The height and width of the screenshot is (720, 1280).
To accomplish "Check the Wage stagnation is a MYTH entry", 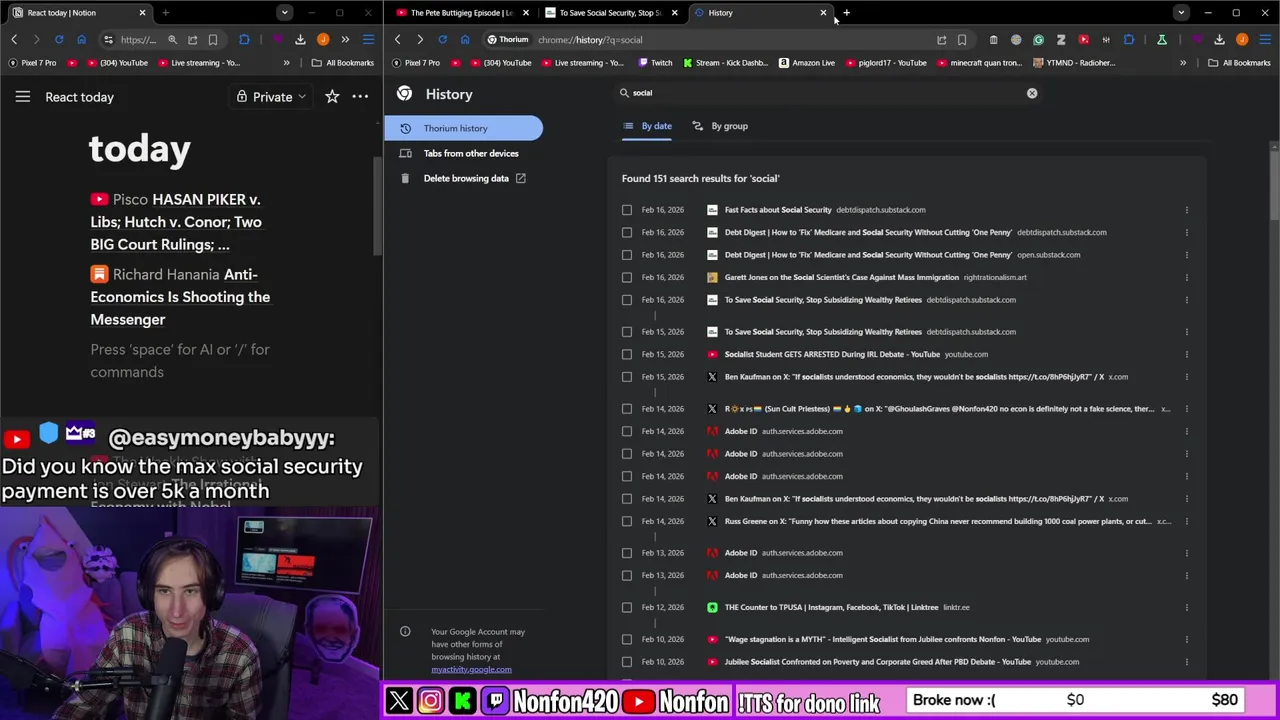I will (627, 639).
